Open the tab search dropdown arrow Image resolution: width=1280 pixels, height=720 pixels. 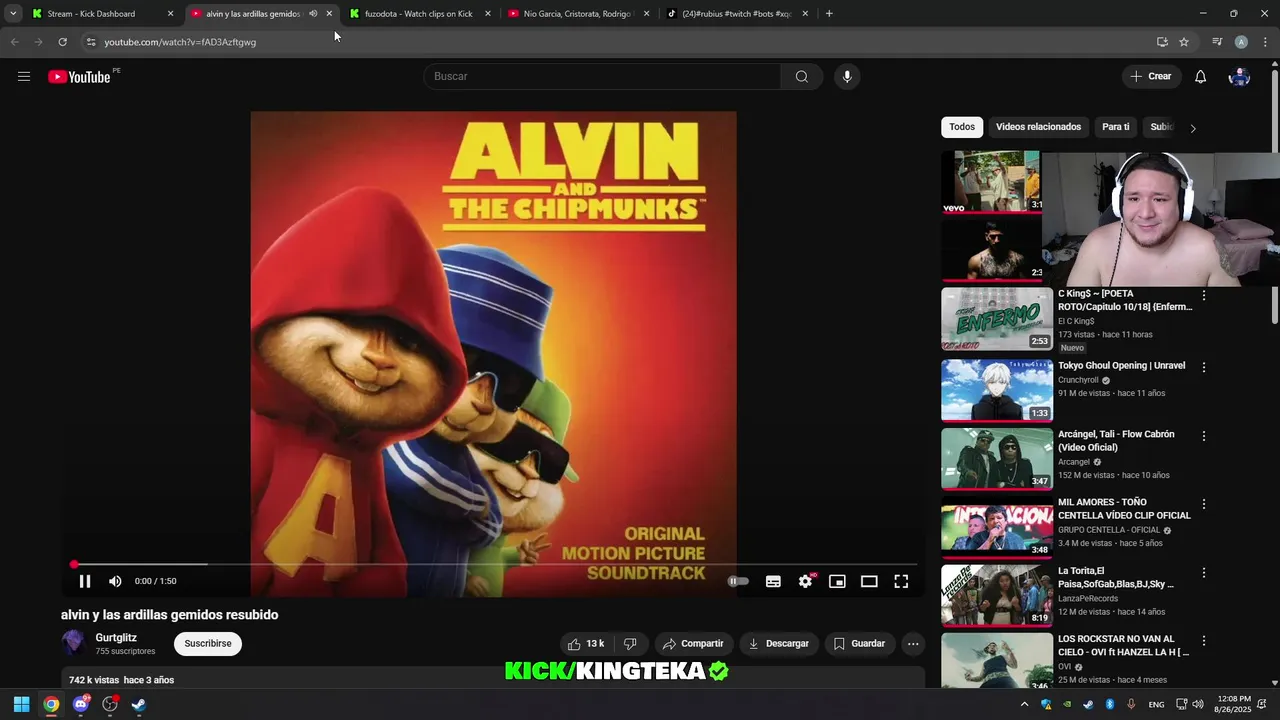[13, 14]
